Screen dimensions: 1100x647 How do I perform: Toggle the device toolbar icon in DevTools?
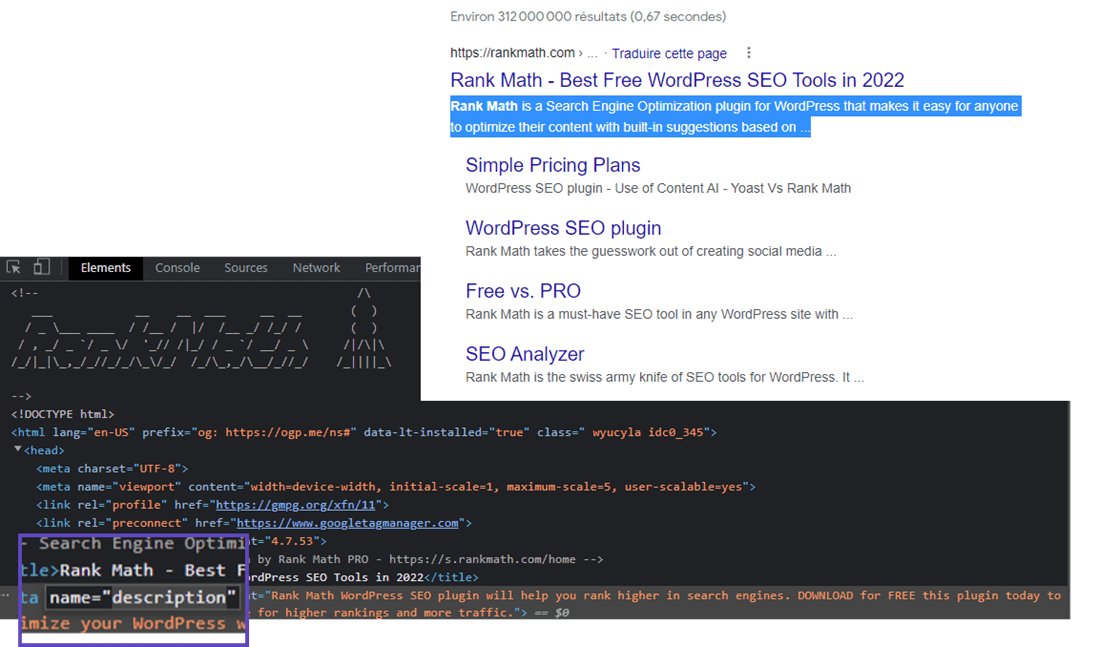click(41, 267)
